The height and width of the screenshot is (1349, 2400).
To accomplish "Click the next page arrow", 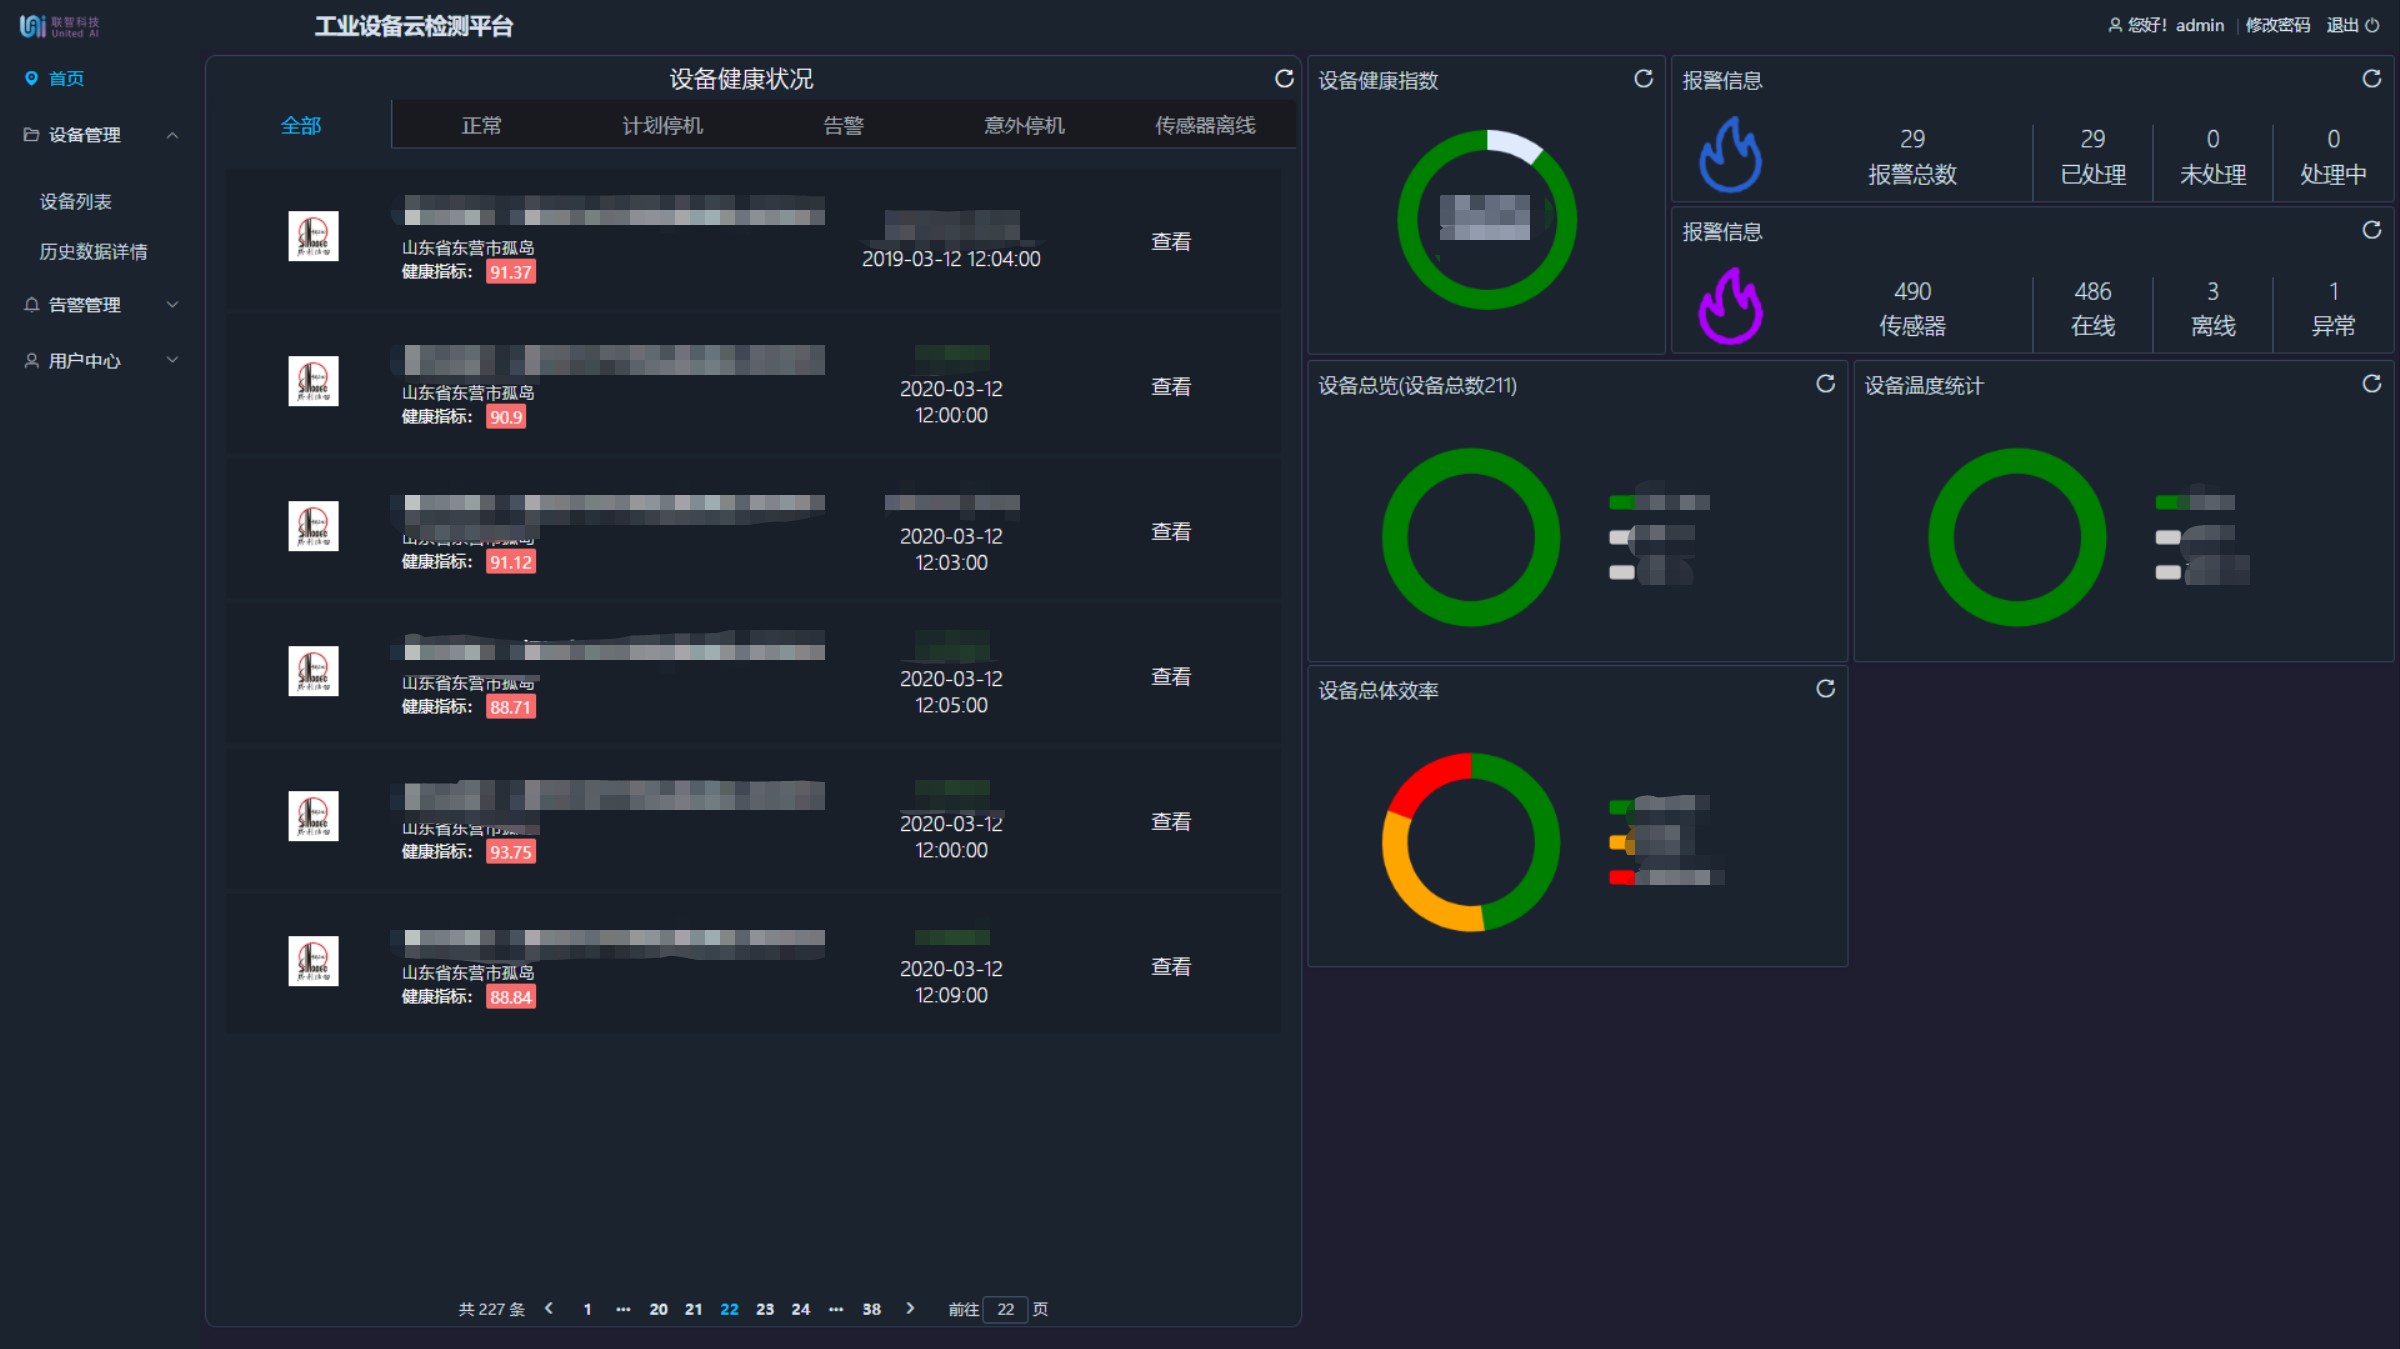I will coord(910,1308).
